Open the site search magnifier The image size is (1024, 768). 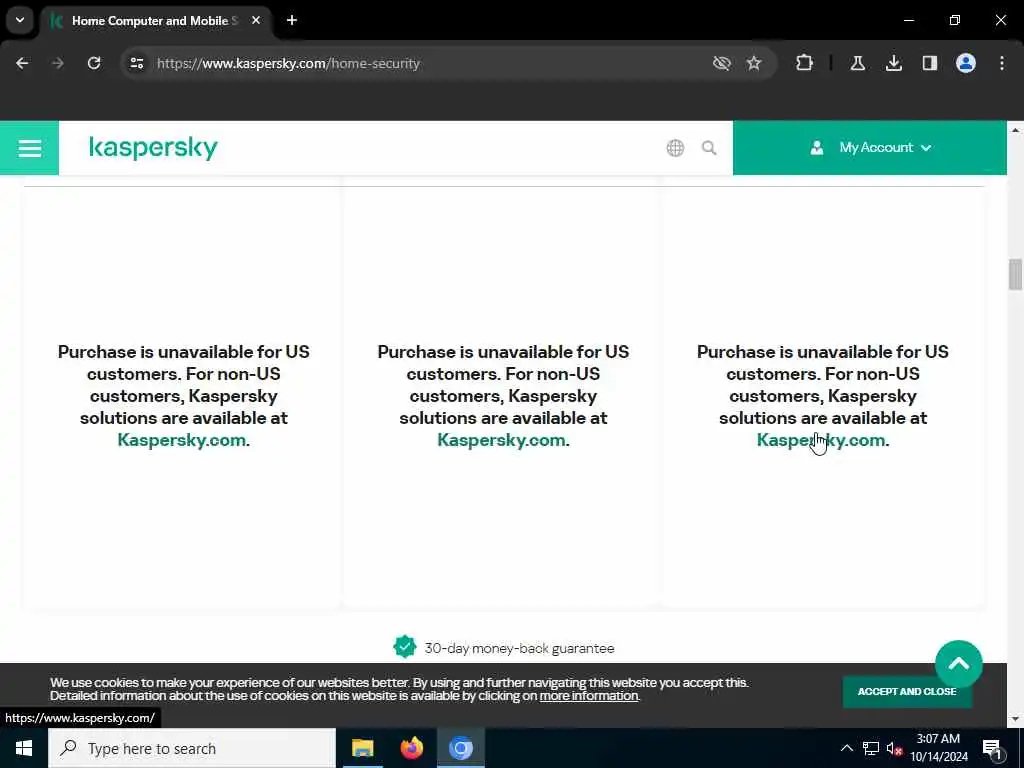tap(709, 148)
